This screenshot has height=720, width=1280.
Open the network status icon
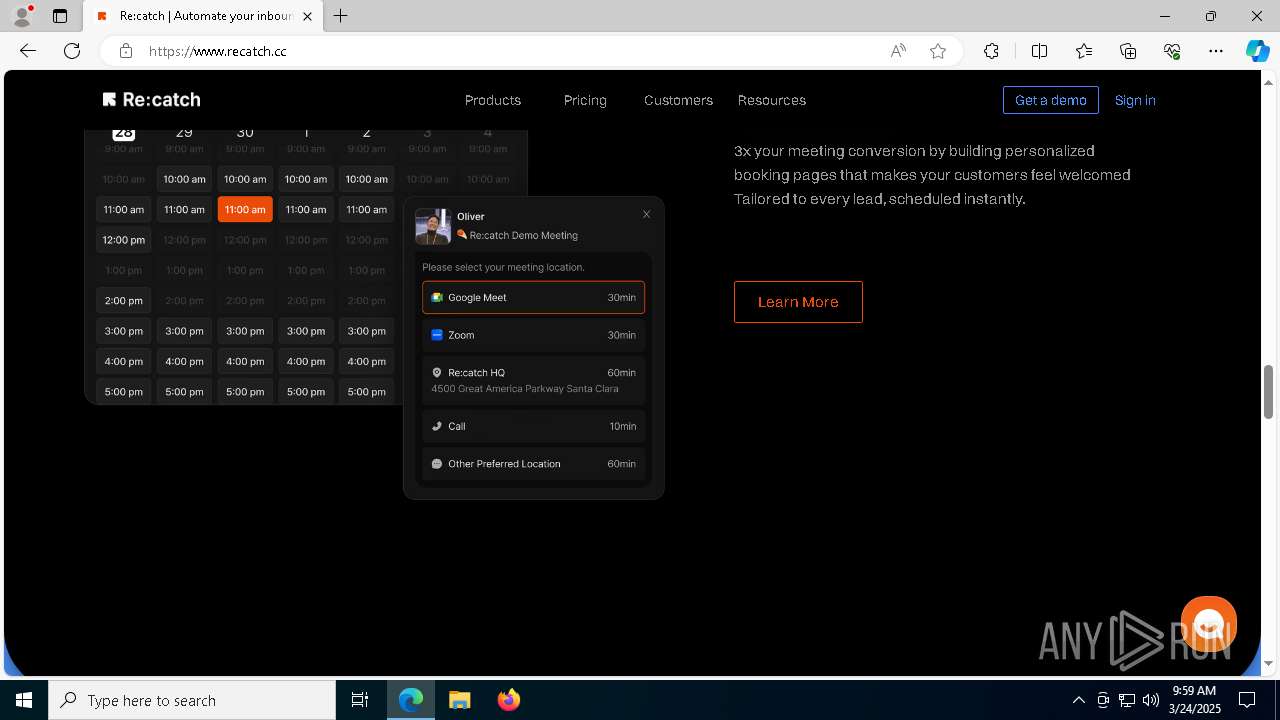tap(1127, 700)
